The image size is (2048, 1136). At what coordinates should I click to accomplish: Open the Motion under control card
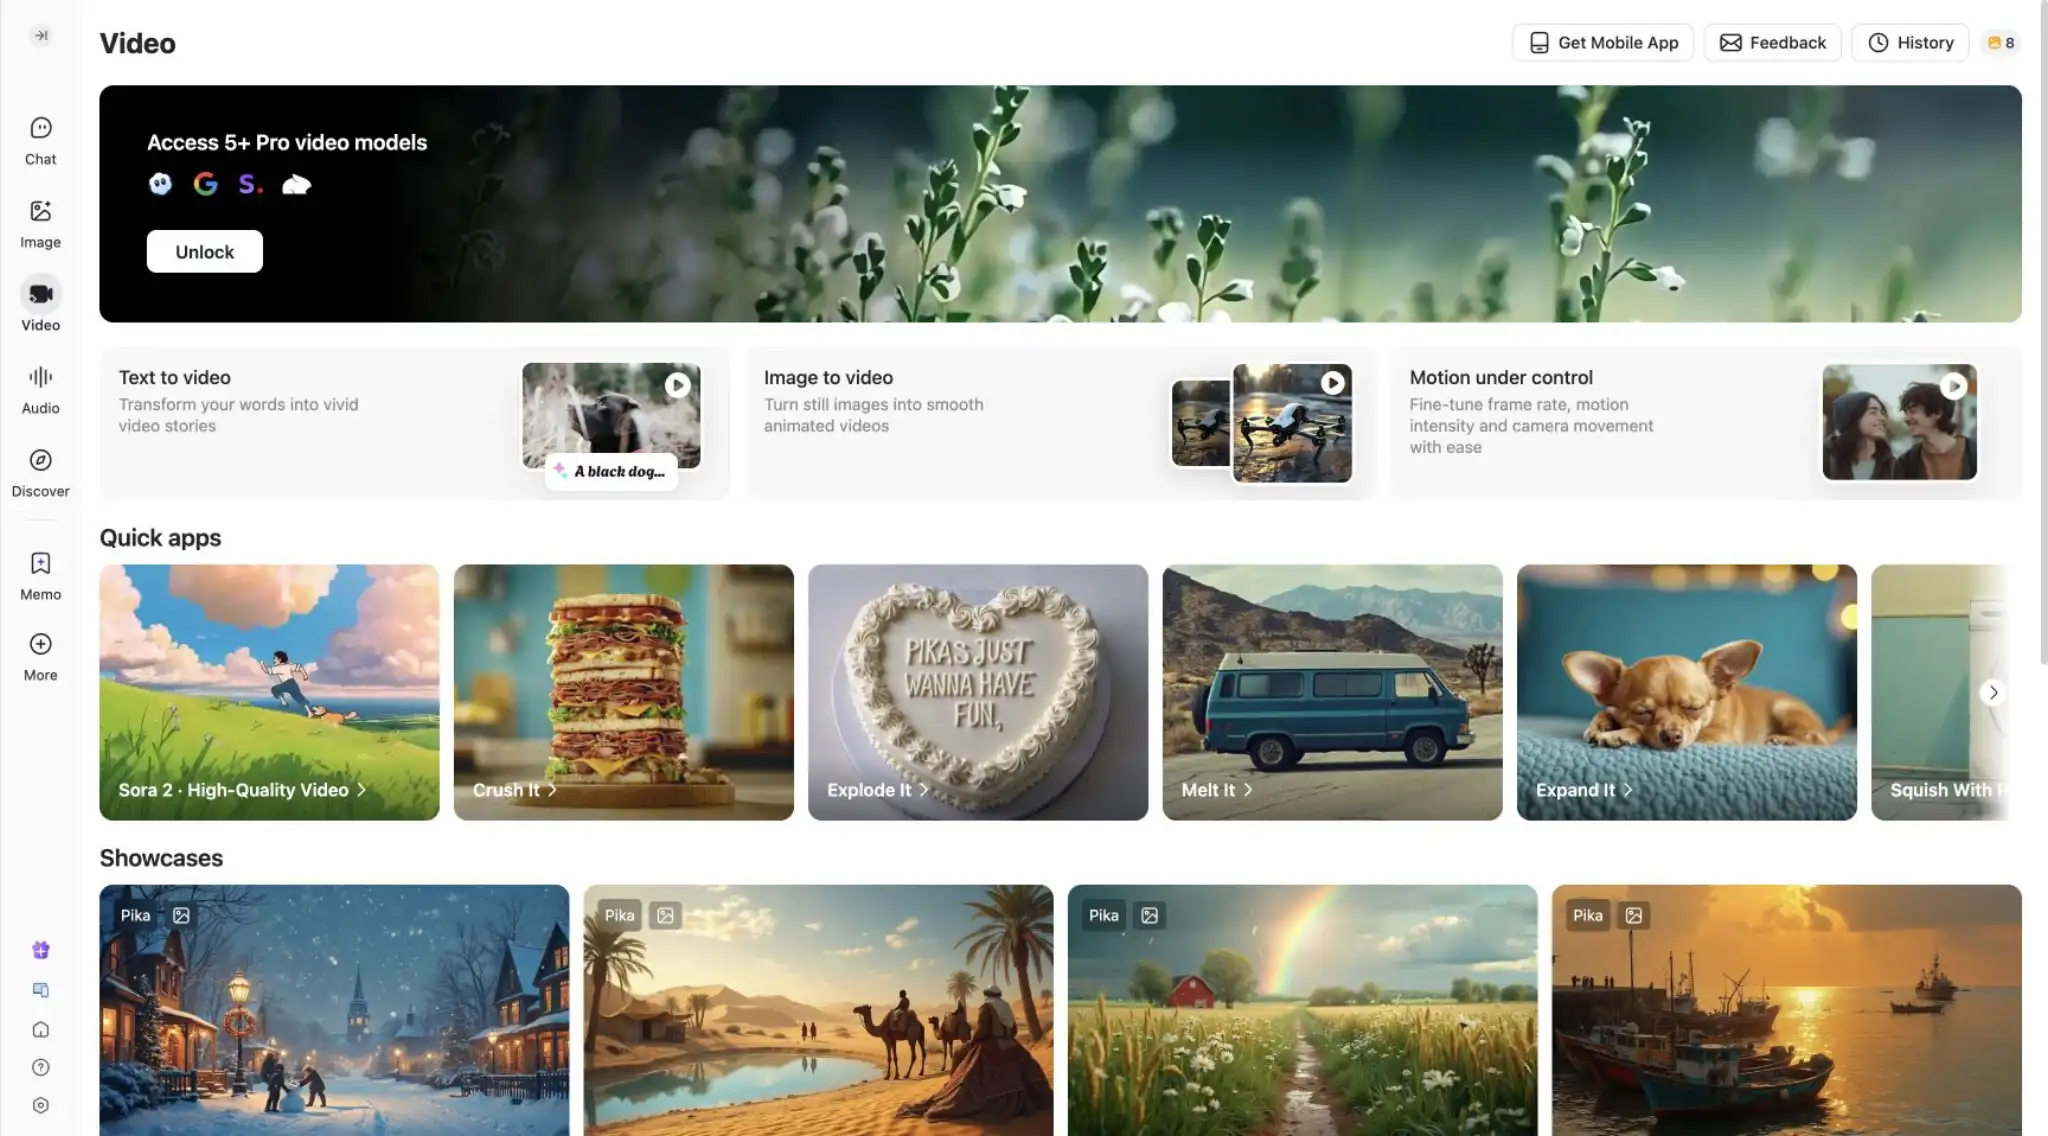click(1706, 423)
